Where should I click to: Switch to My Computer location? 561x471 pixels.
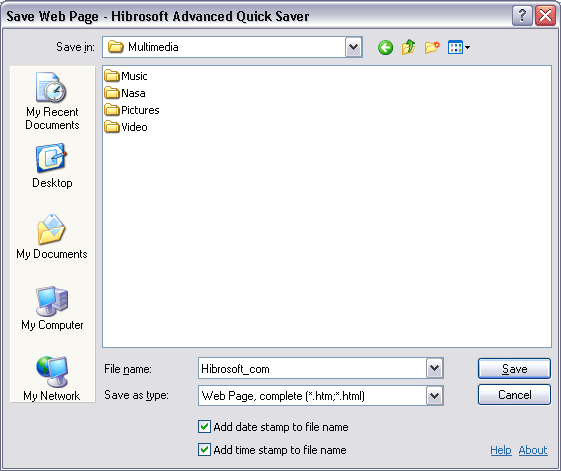coord(52,308)
